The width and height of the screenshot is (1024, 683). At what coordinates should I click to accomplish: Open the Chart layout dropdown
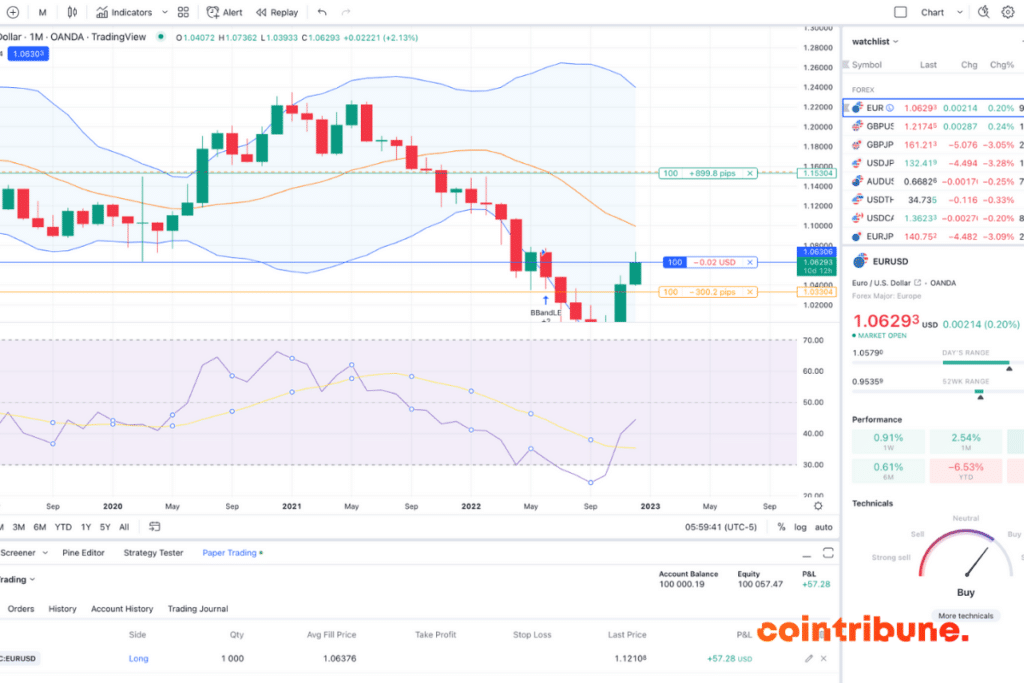coord(938,12)
